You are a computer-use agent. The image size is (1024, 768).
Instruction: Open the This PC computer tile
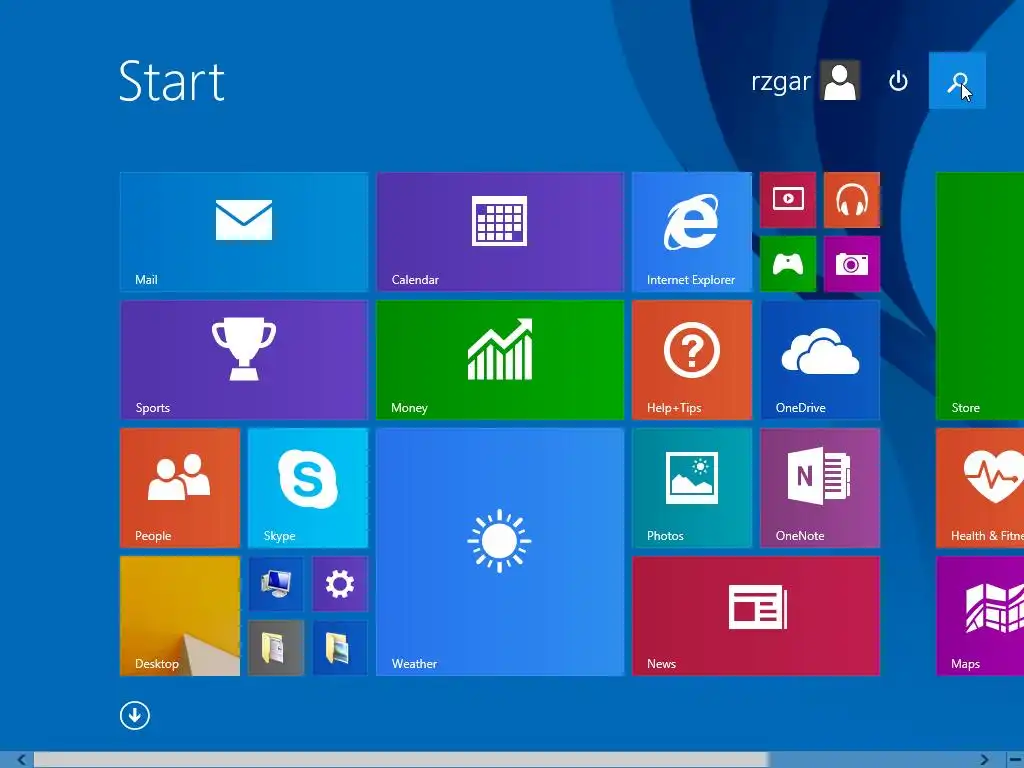pyautogui.click(x=276, y=584)
